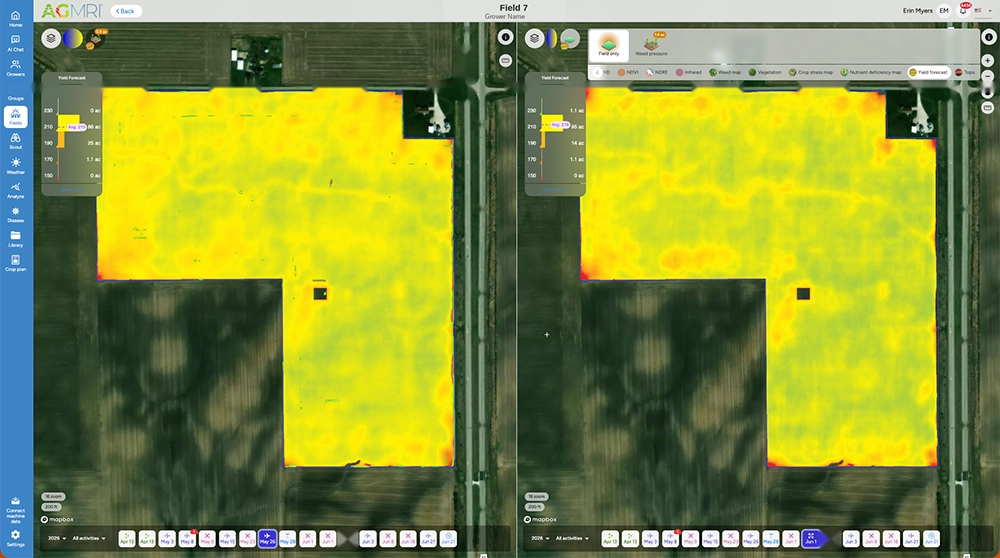Open the Scout section
The width and height of the screenshot is (1000, 558).
[x=15, y=141]
